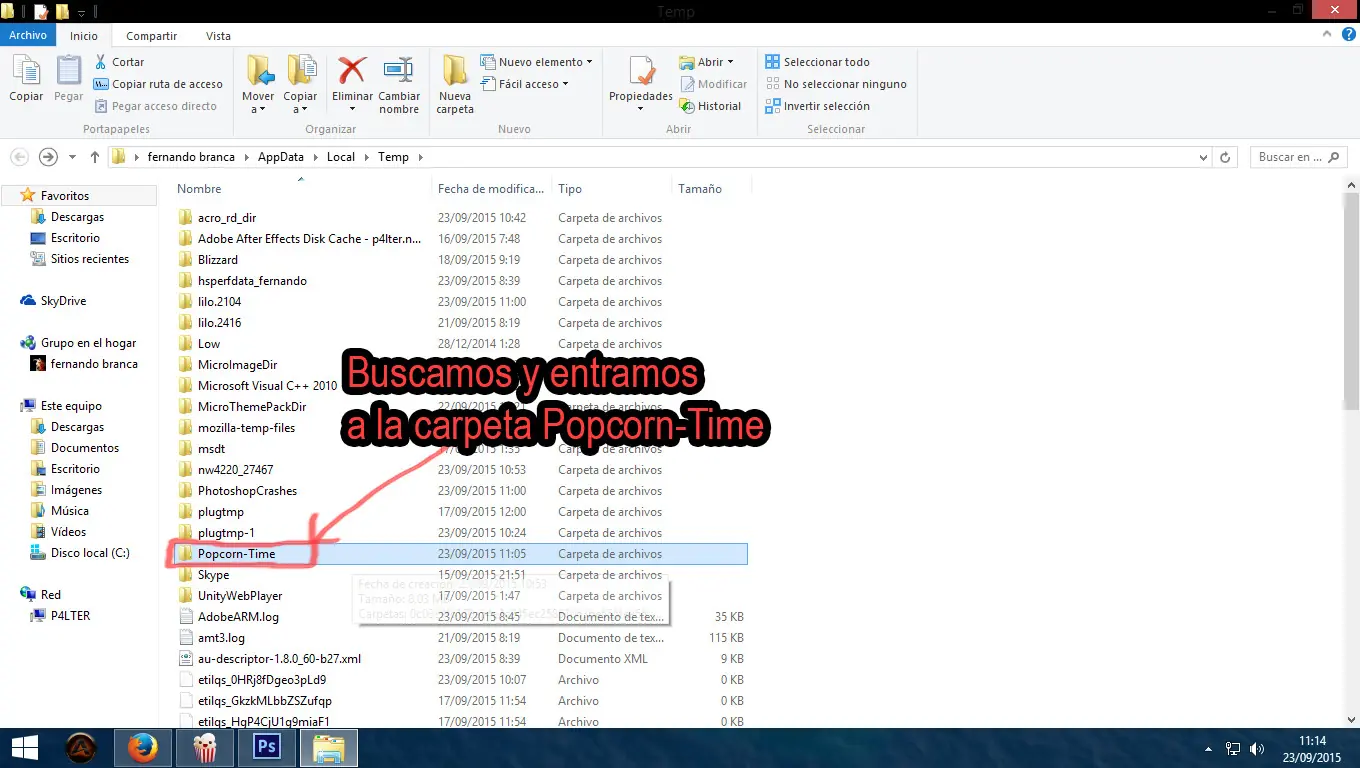The height and width of the screenshot is (768, 1360).
Task: Select Descargas under Favoritos
Action: (x=77, y=217)
